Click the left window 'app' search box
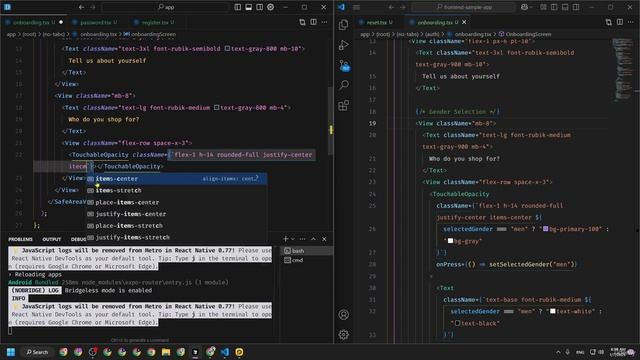The width and height of the screenshot is (640, 360). point(165,7)
